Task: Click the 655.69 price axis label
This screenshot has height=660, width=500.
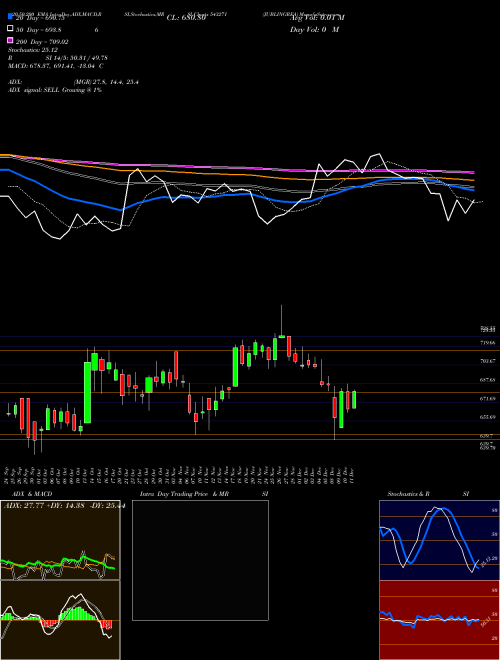Action: pos(488,417)
